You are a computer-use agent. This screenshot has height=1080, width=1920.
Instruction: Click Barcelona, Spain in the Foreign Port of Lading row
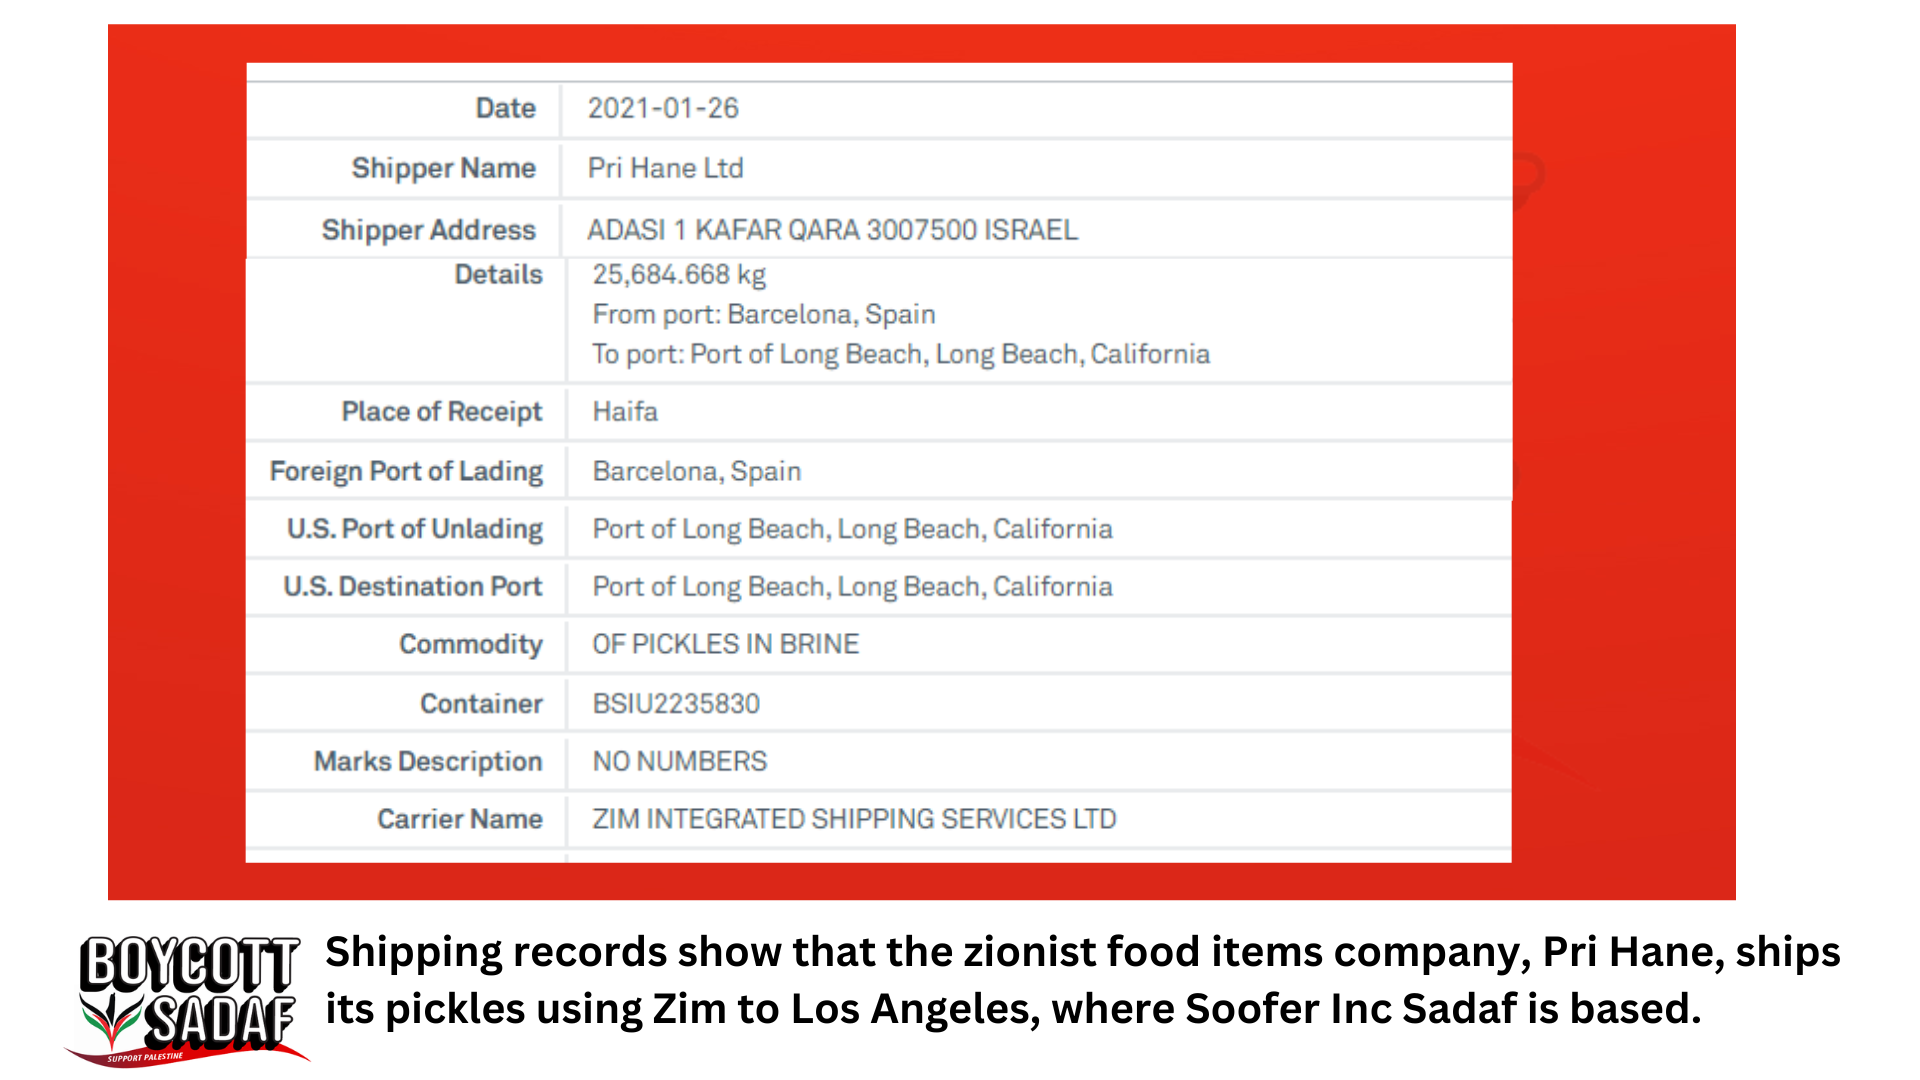click(x=696, y=471)
